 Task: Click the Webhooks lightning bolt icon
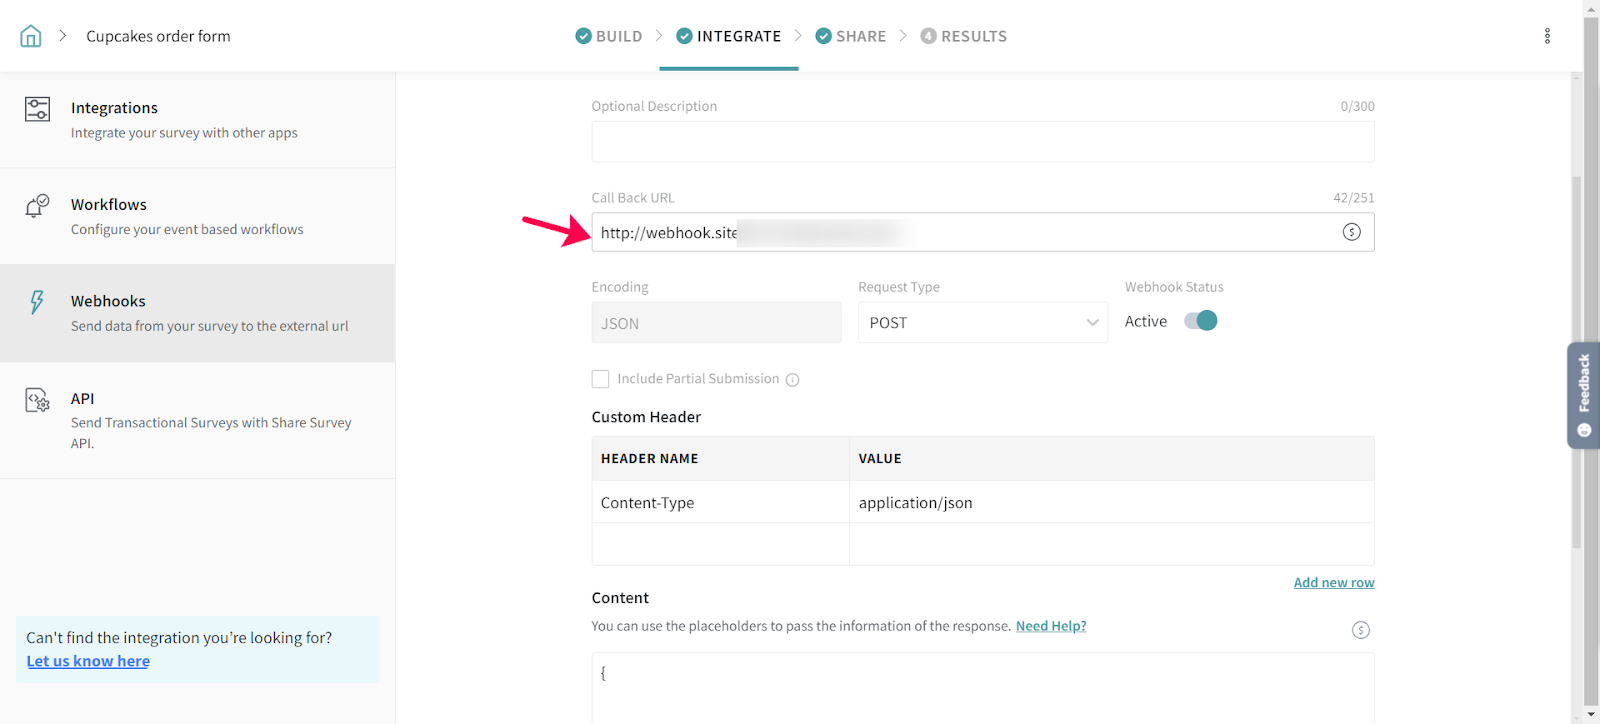(x=37, y=302)
